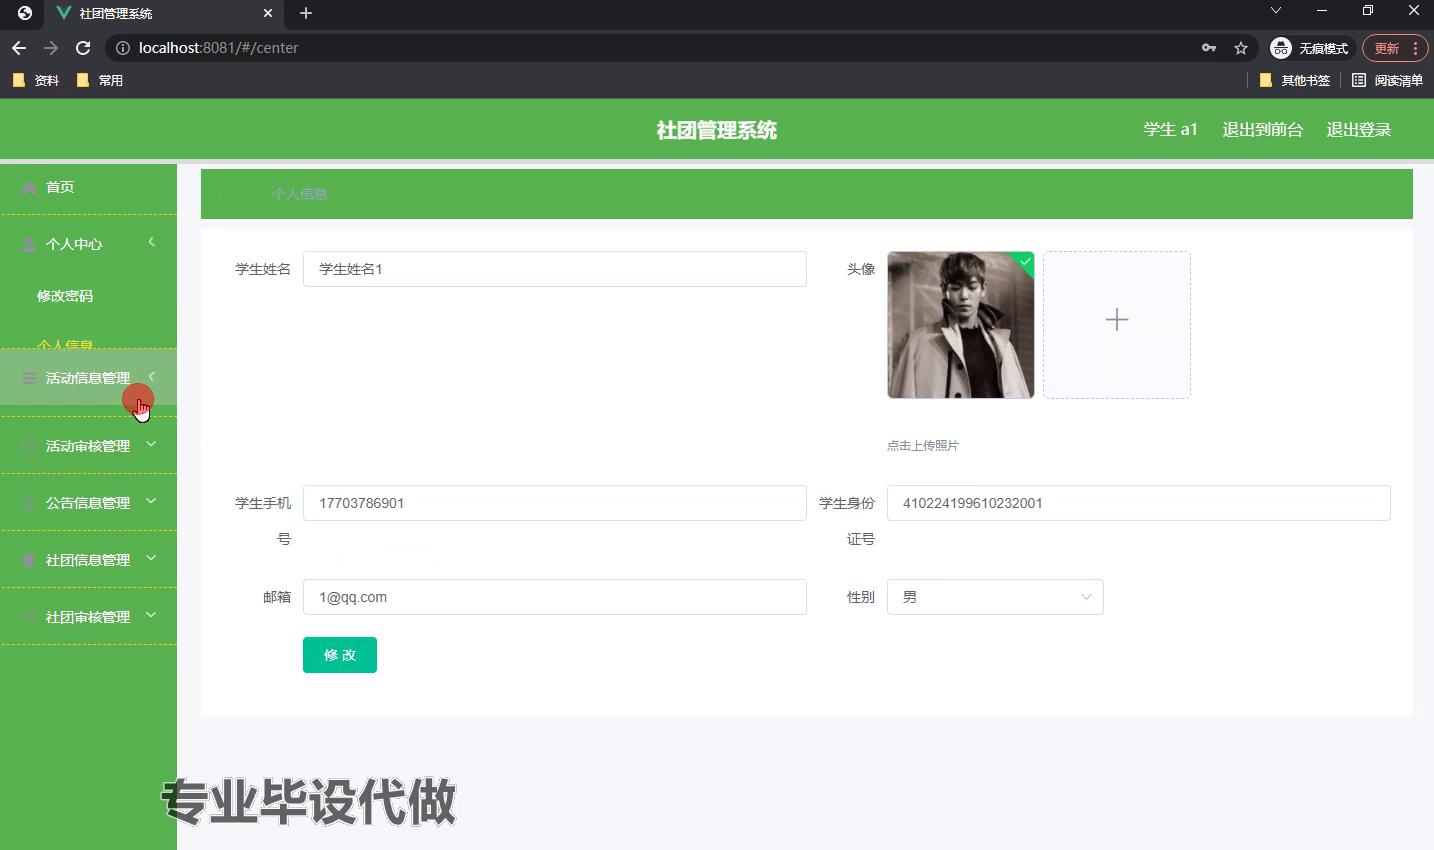Open the 性别 gender dropdown
This screenshot has width=1434, height=850.
(994, 597)
